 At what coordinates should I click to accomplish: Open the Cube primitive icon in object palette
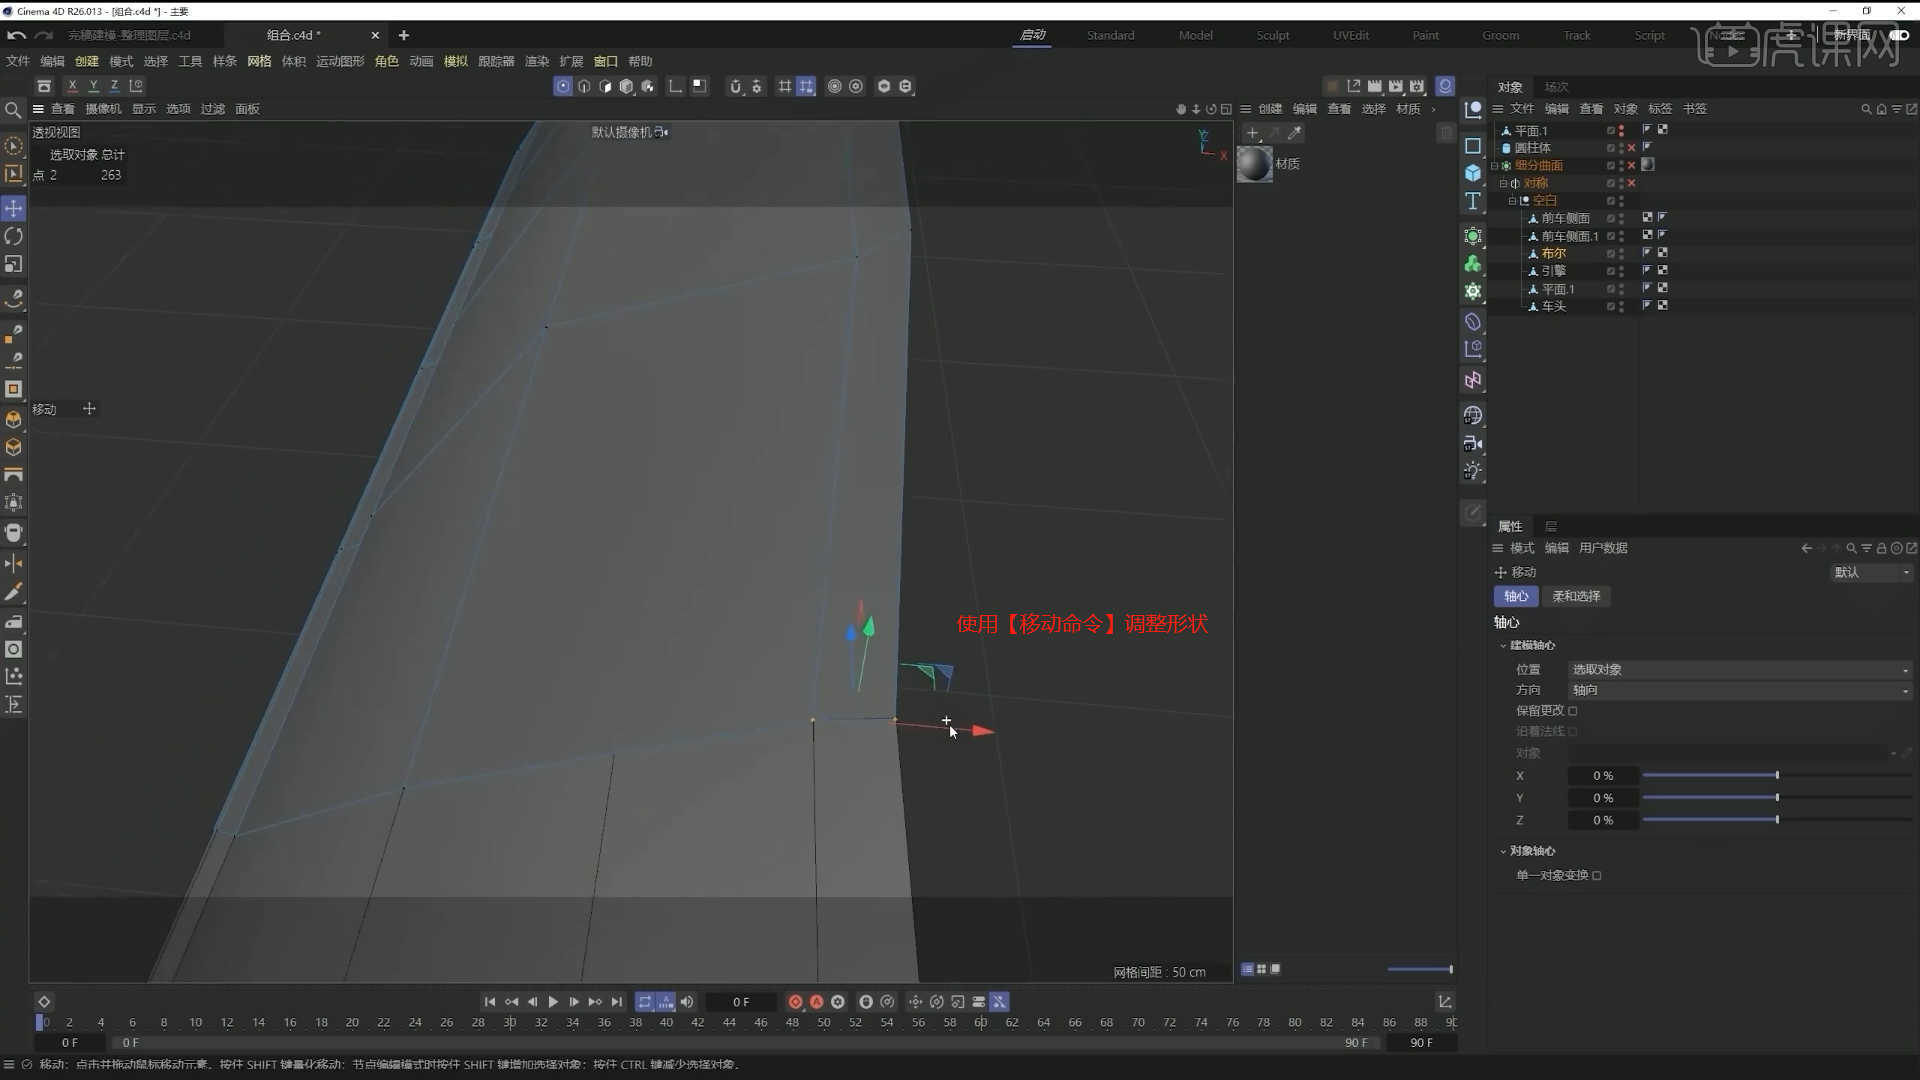tap(1473, 173)
